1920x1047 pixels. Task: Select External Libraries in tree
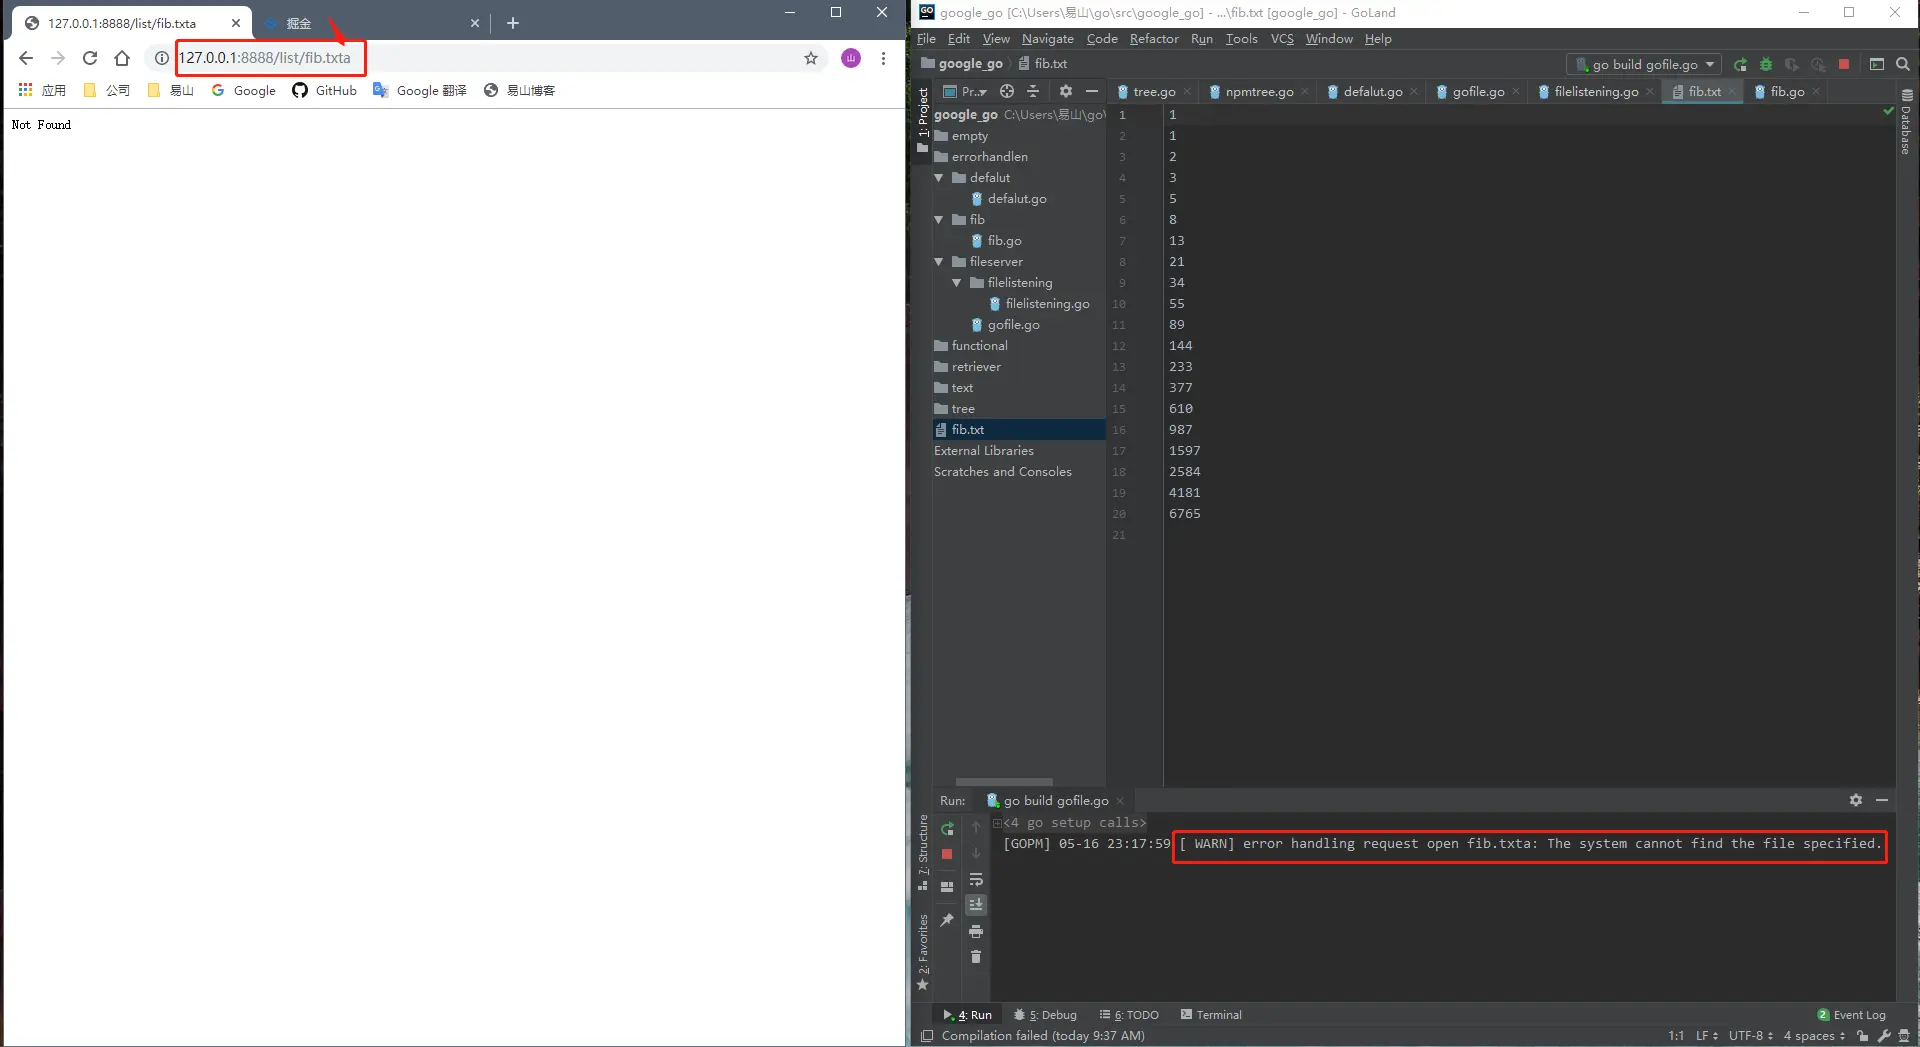[x=984, y=451]
